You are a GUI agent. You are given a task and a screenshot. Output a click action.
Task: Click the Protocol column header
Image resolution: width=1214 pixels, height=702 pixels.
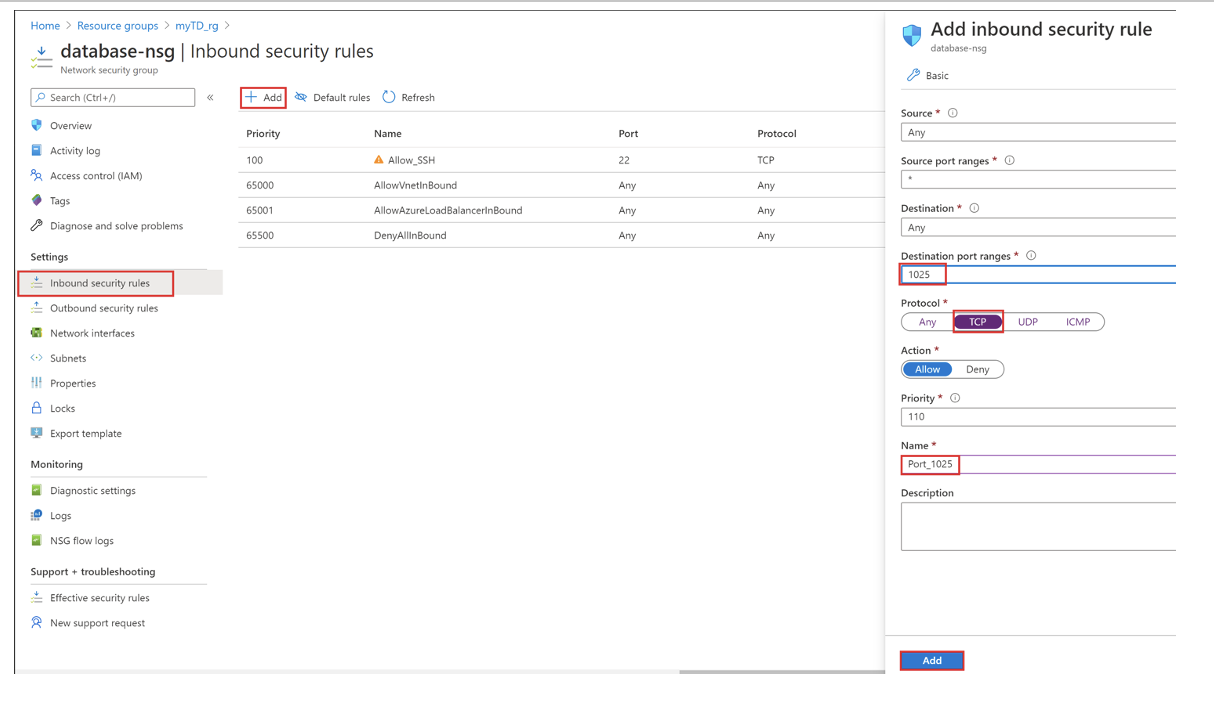tap(777, 133)
